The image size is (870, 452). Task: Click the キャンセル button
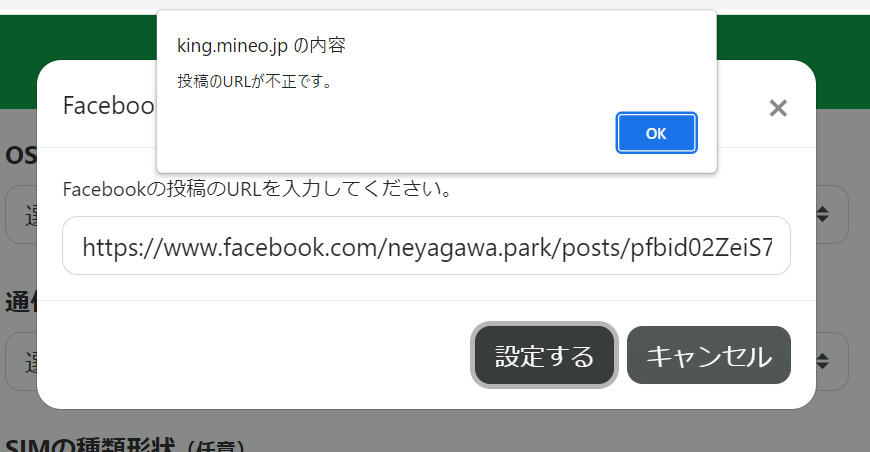[709, 355]
